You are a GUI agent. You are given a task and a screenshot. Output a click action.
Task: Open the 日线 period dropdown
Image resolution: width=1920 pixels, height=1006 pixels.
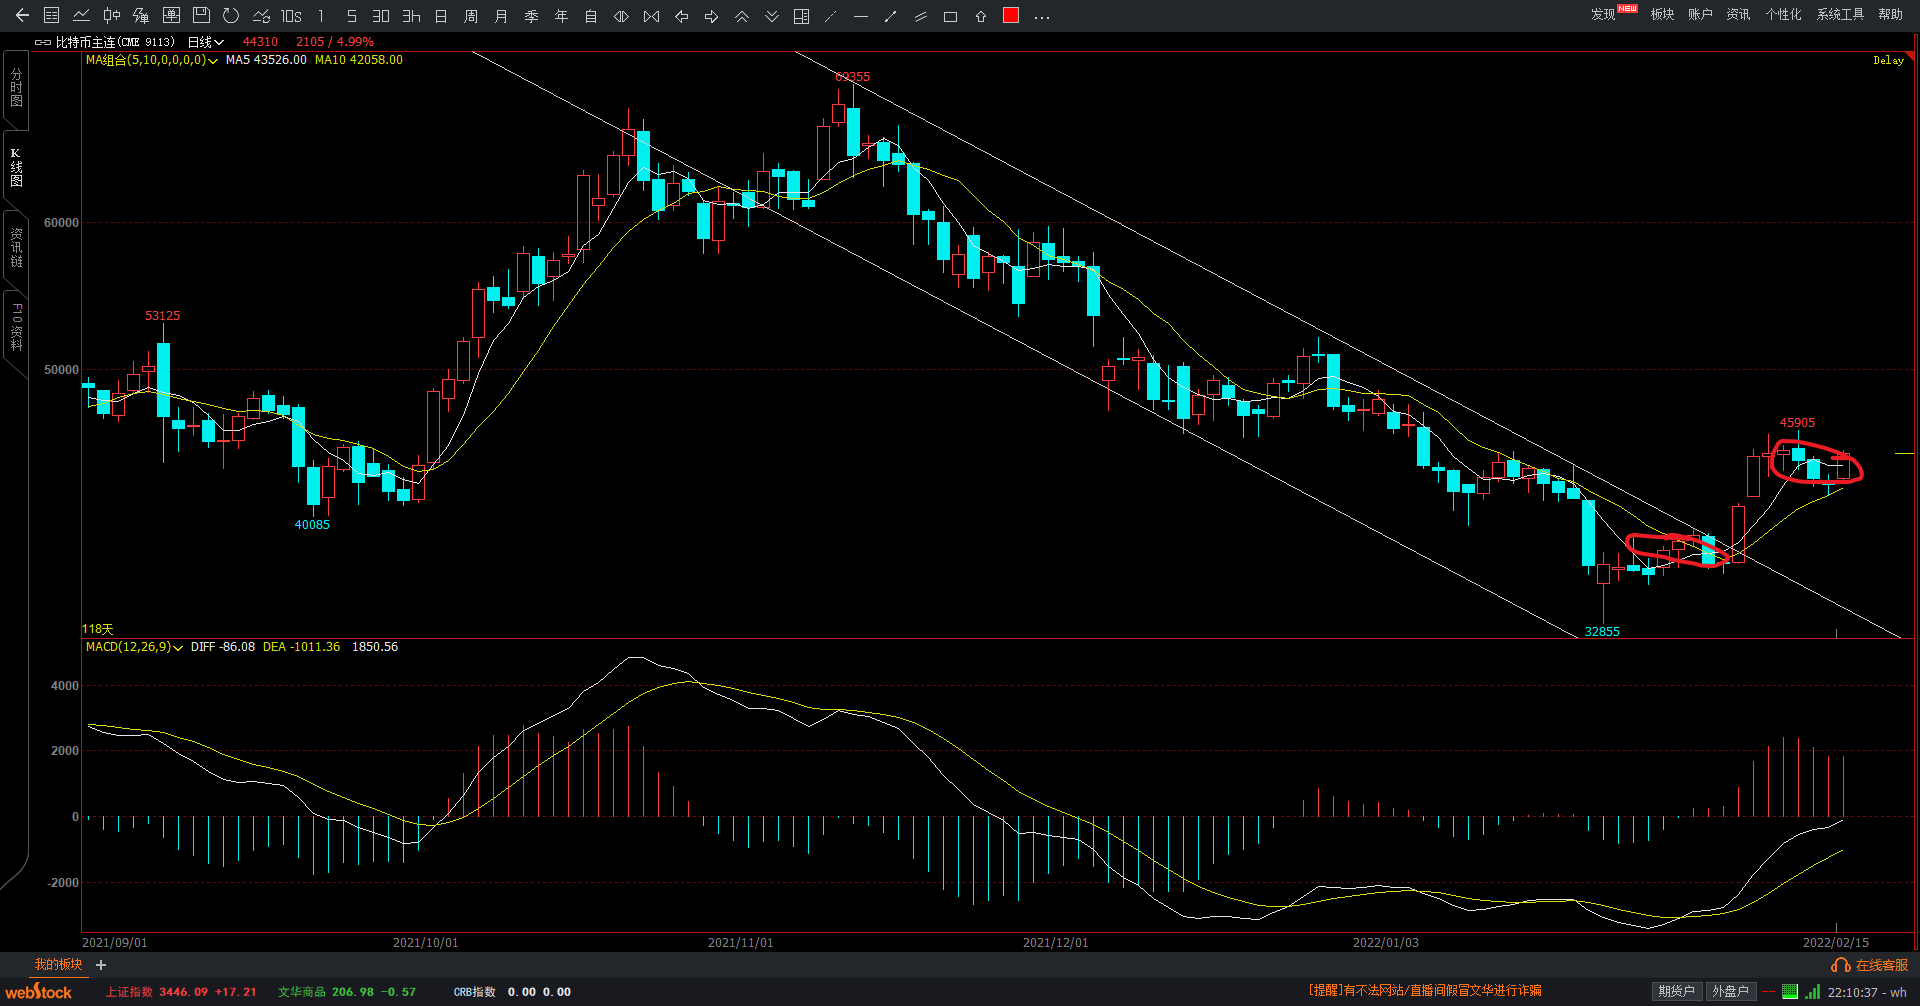pyautogui.click(x=205, y=42)
